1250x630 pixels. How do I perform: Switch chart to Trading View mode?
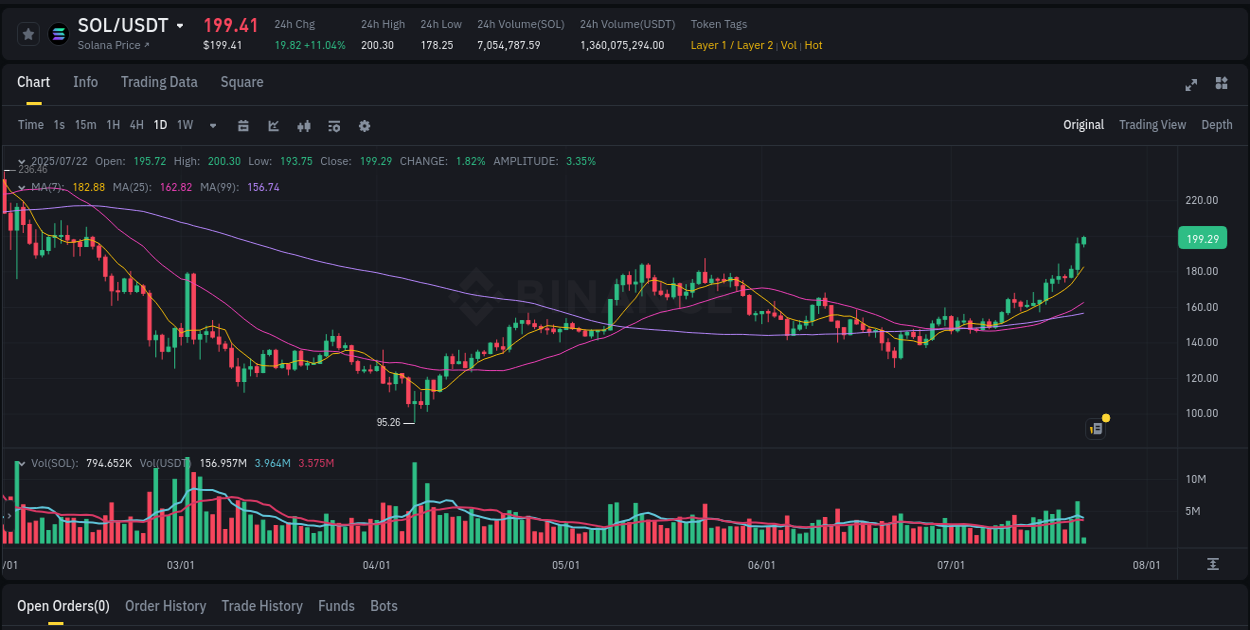1152,125
